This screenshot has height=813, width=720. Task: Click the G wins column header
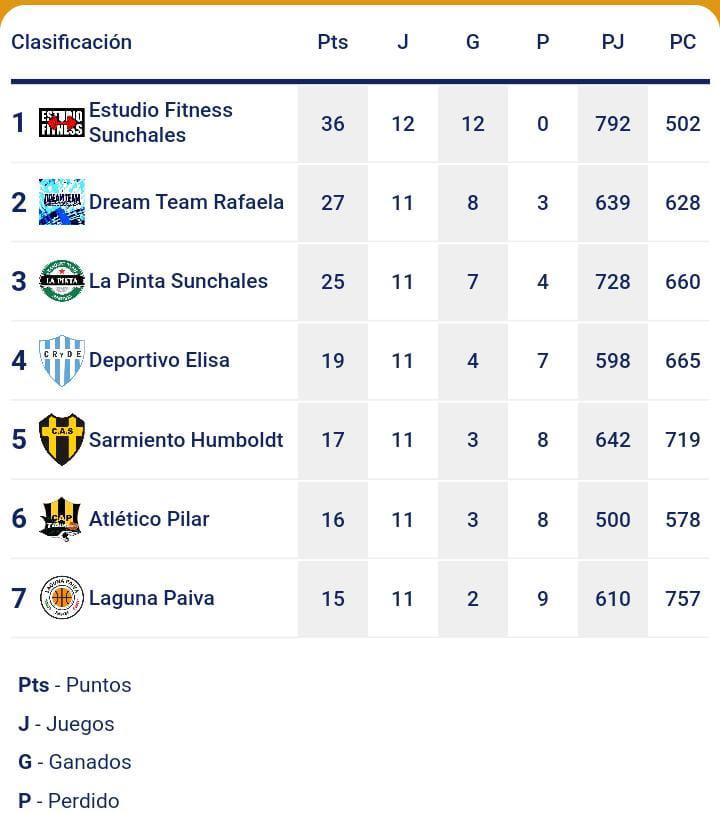click(472, 42)
